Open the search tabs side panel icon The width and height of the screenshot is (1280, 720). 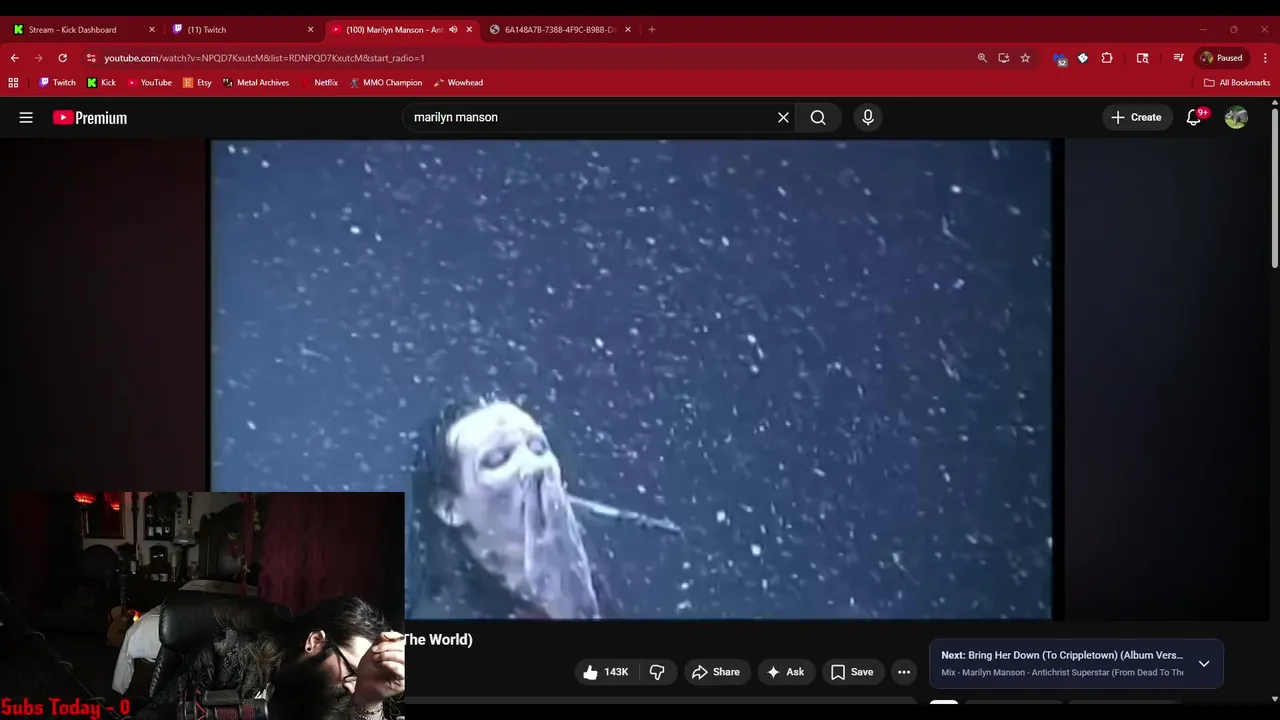coord(1143,58)
